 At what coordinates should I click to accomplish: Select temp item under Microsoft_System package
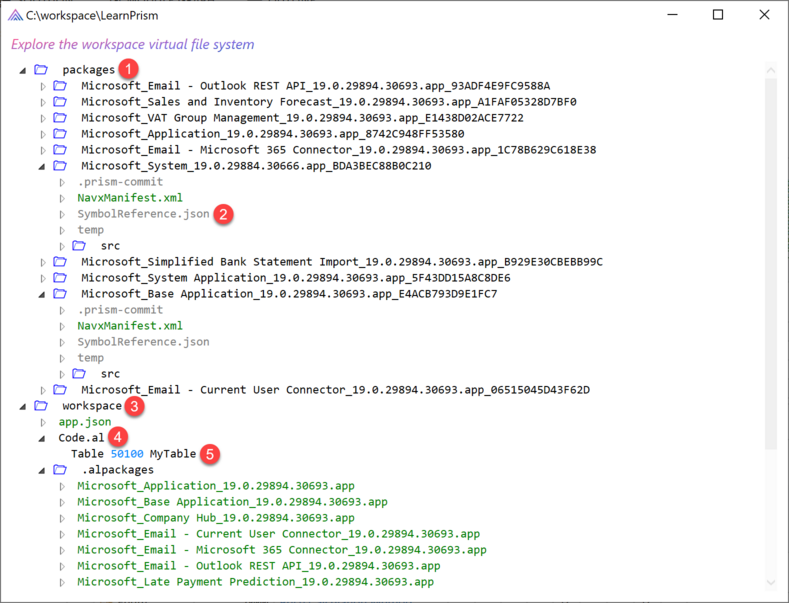coord(91,230)
